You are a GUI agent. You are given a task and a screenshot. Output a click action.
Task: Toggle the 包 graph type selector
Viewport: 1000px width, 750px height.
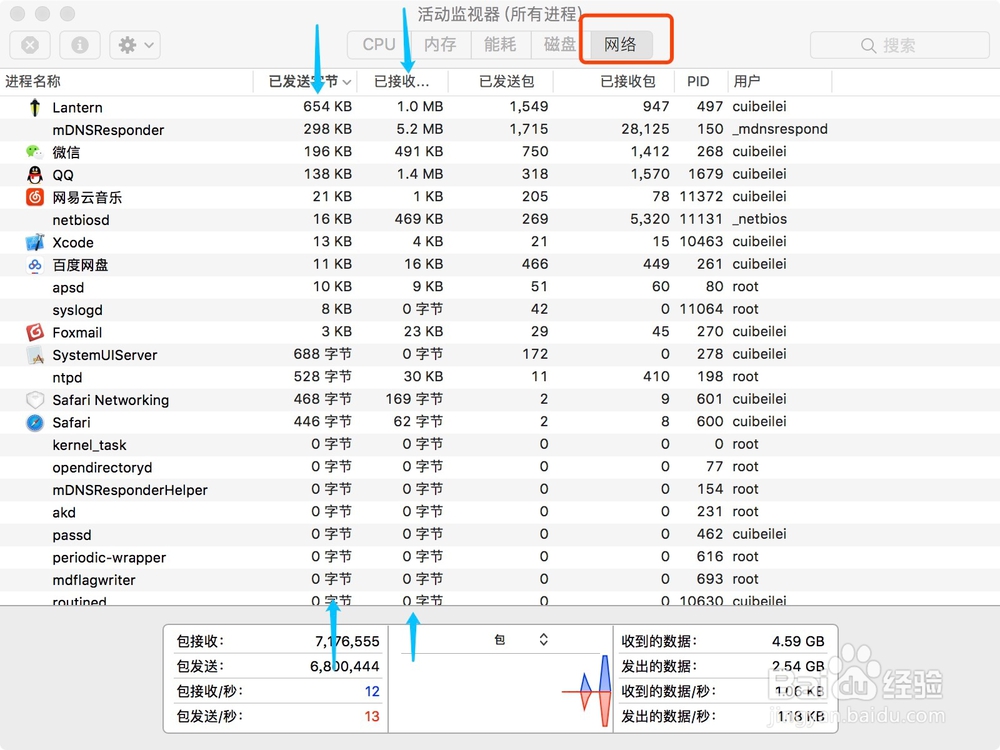click(x=521, y=640)
